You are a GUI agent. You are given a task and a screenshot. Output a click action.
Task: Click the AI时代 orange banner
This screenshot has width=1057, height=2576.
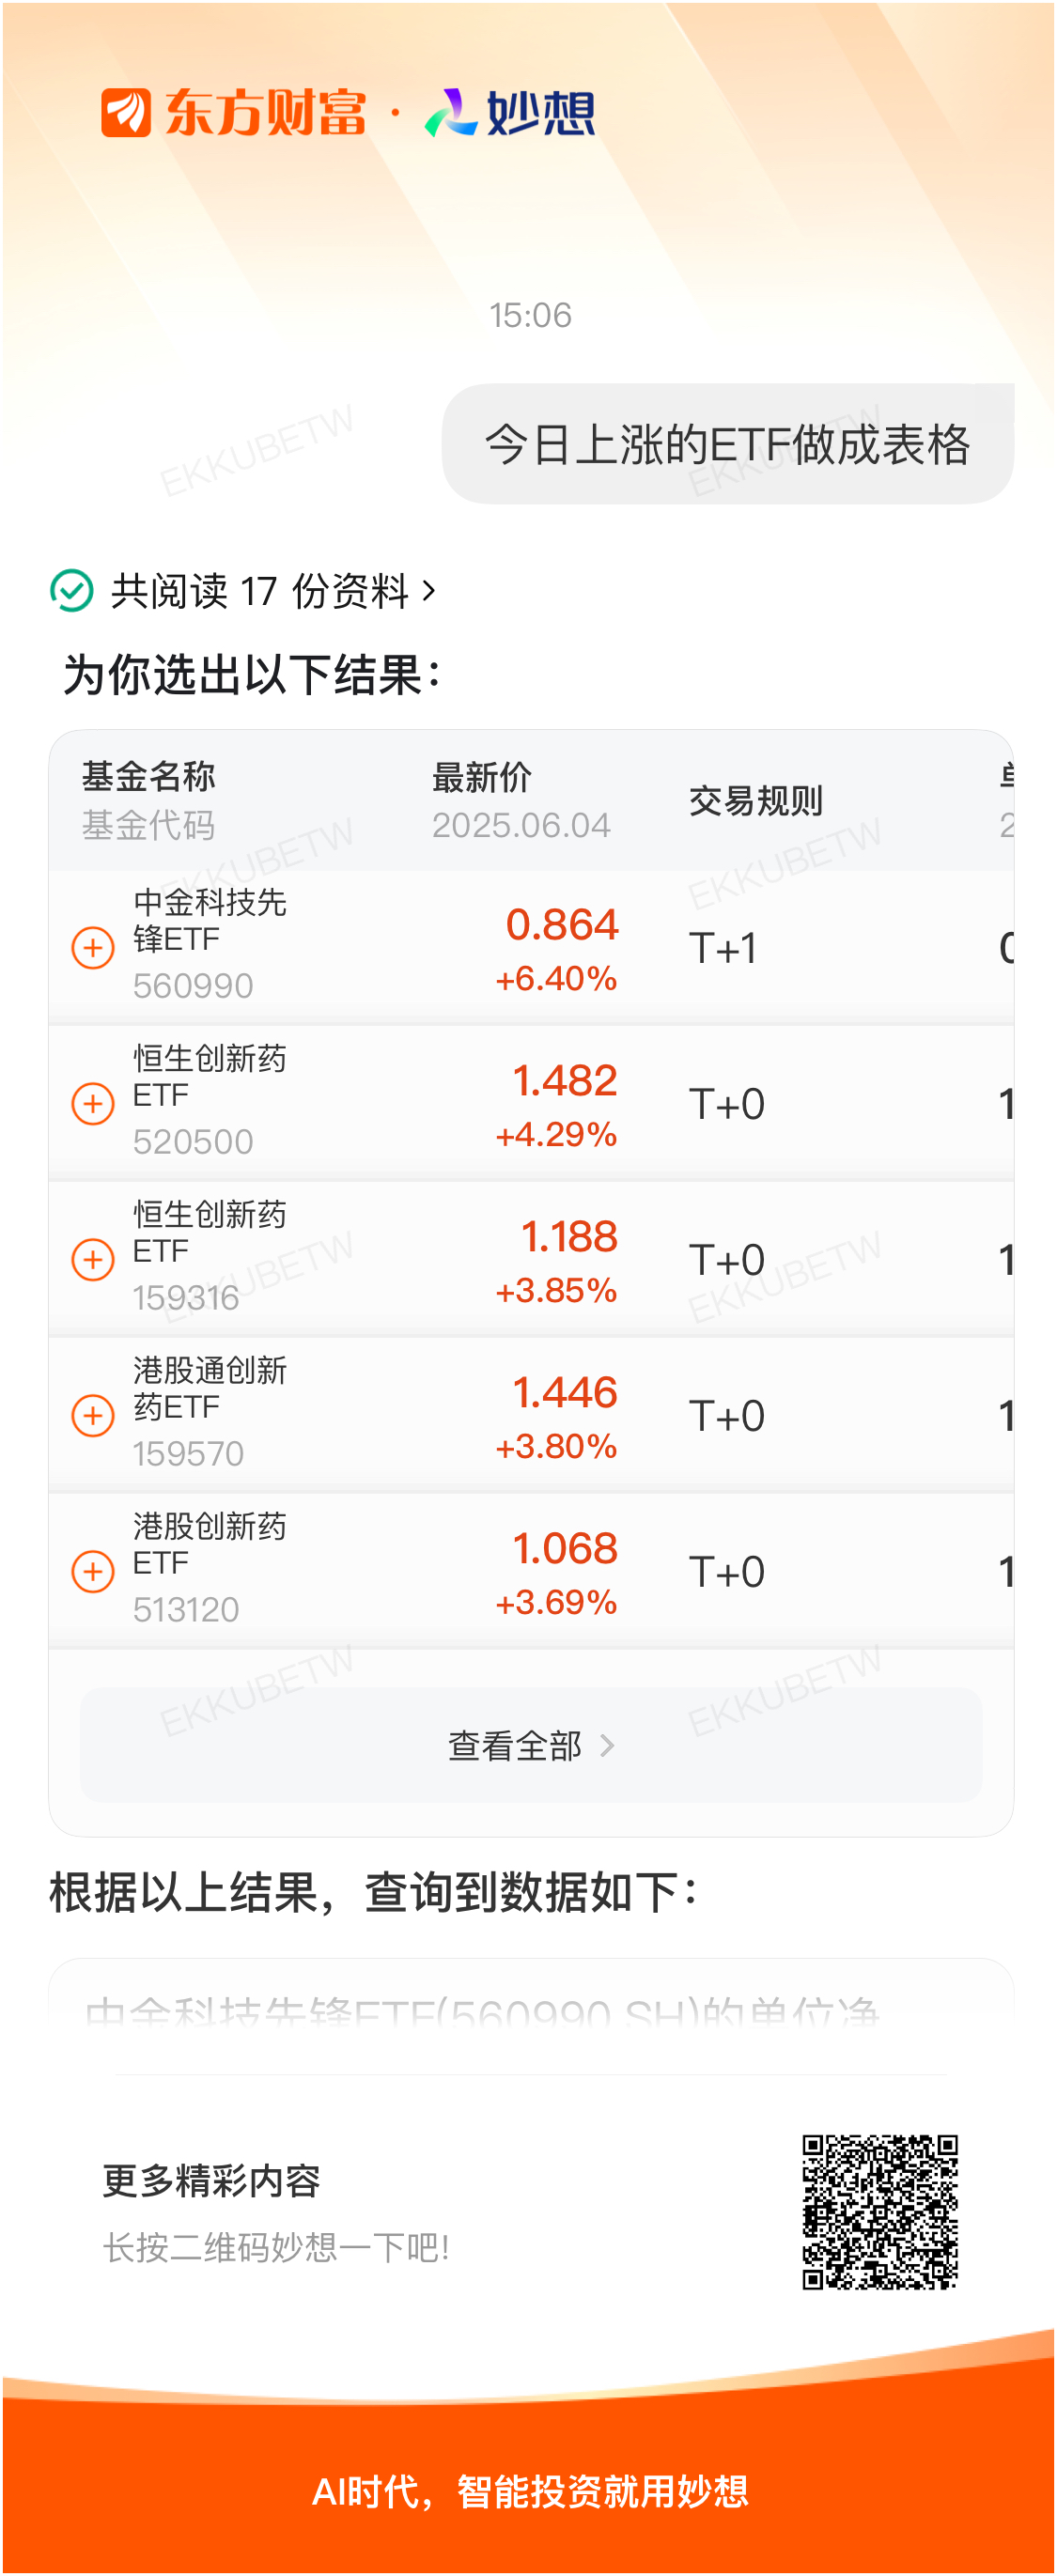coord(530,2490)
